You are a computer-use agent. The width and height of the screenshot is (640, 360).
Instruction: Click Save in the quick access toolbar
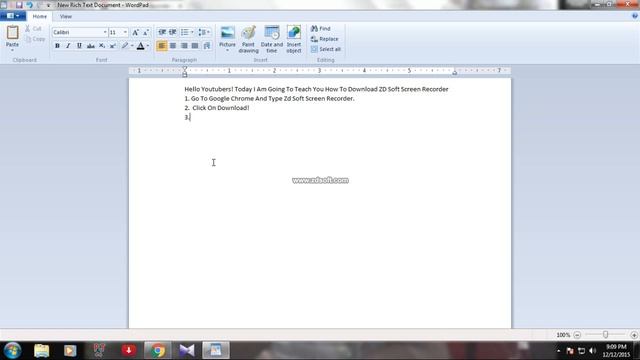[x=19, y=5]
